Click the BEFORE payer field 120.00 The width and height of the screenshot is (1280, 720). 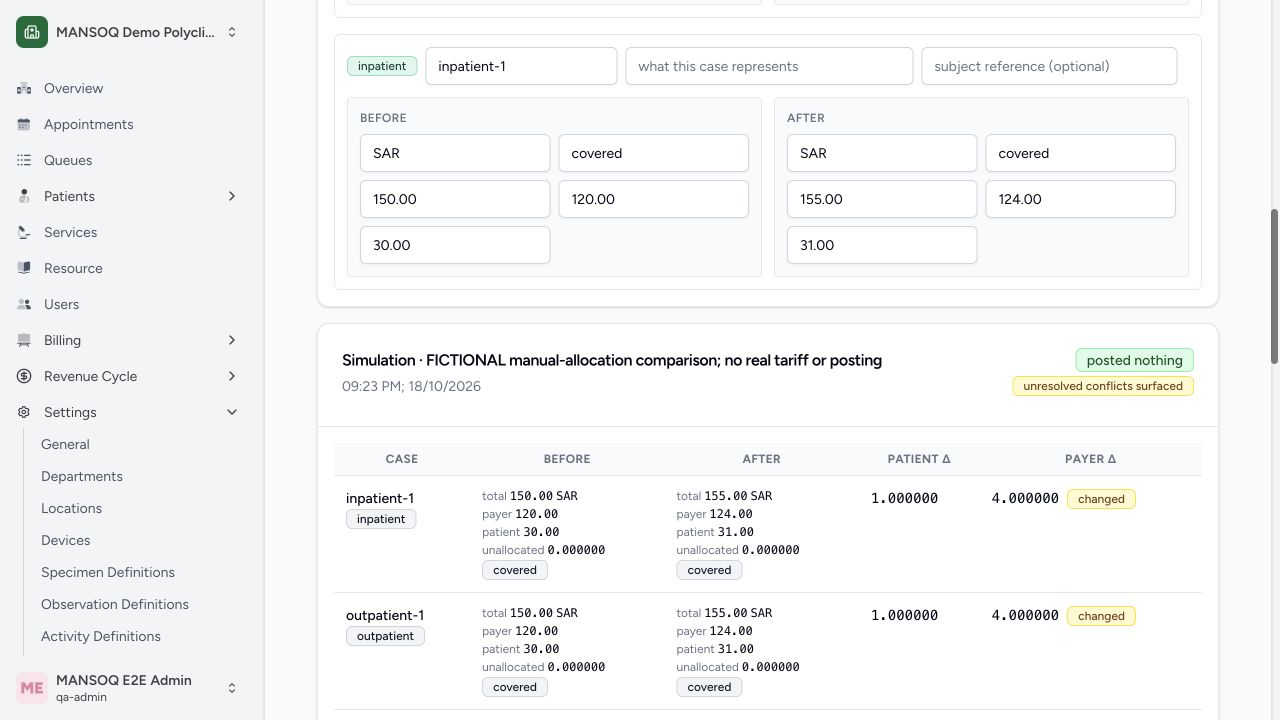653,199
